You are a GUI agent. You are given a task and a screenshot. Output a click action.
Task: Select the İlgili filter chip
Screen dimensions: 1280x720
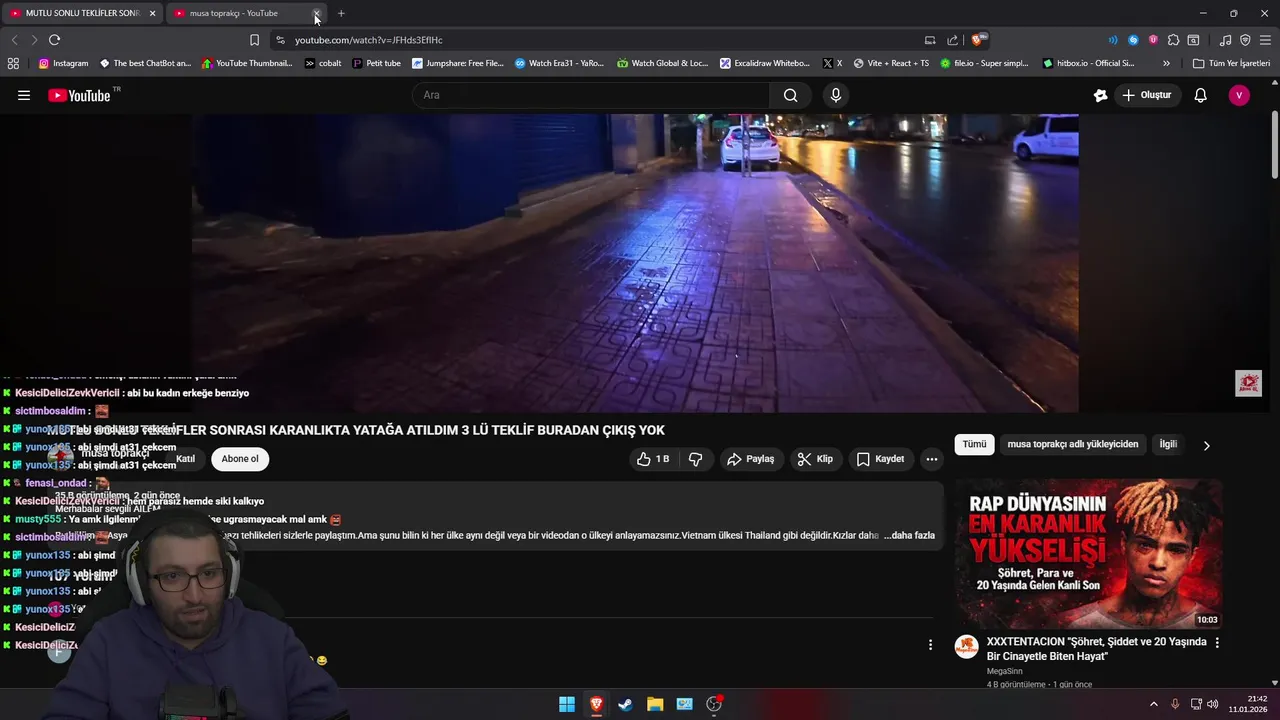[x=1167, y=444]
